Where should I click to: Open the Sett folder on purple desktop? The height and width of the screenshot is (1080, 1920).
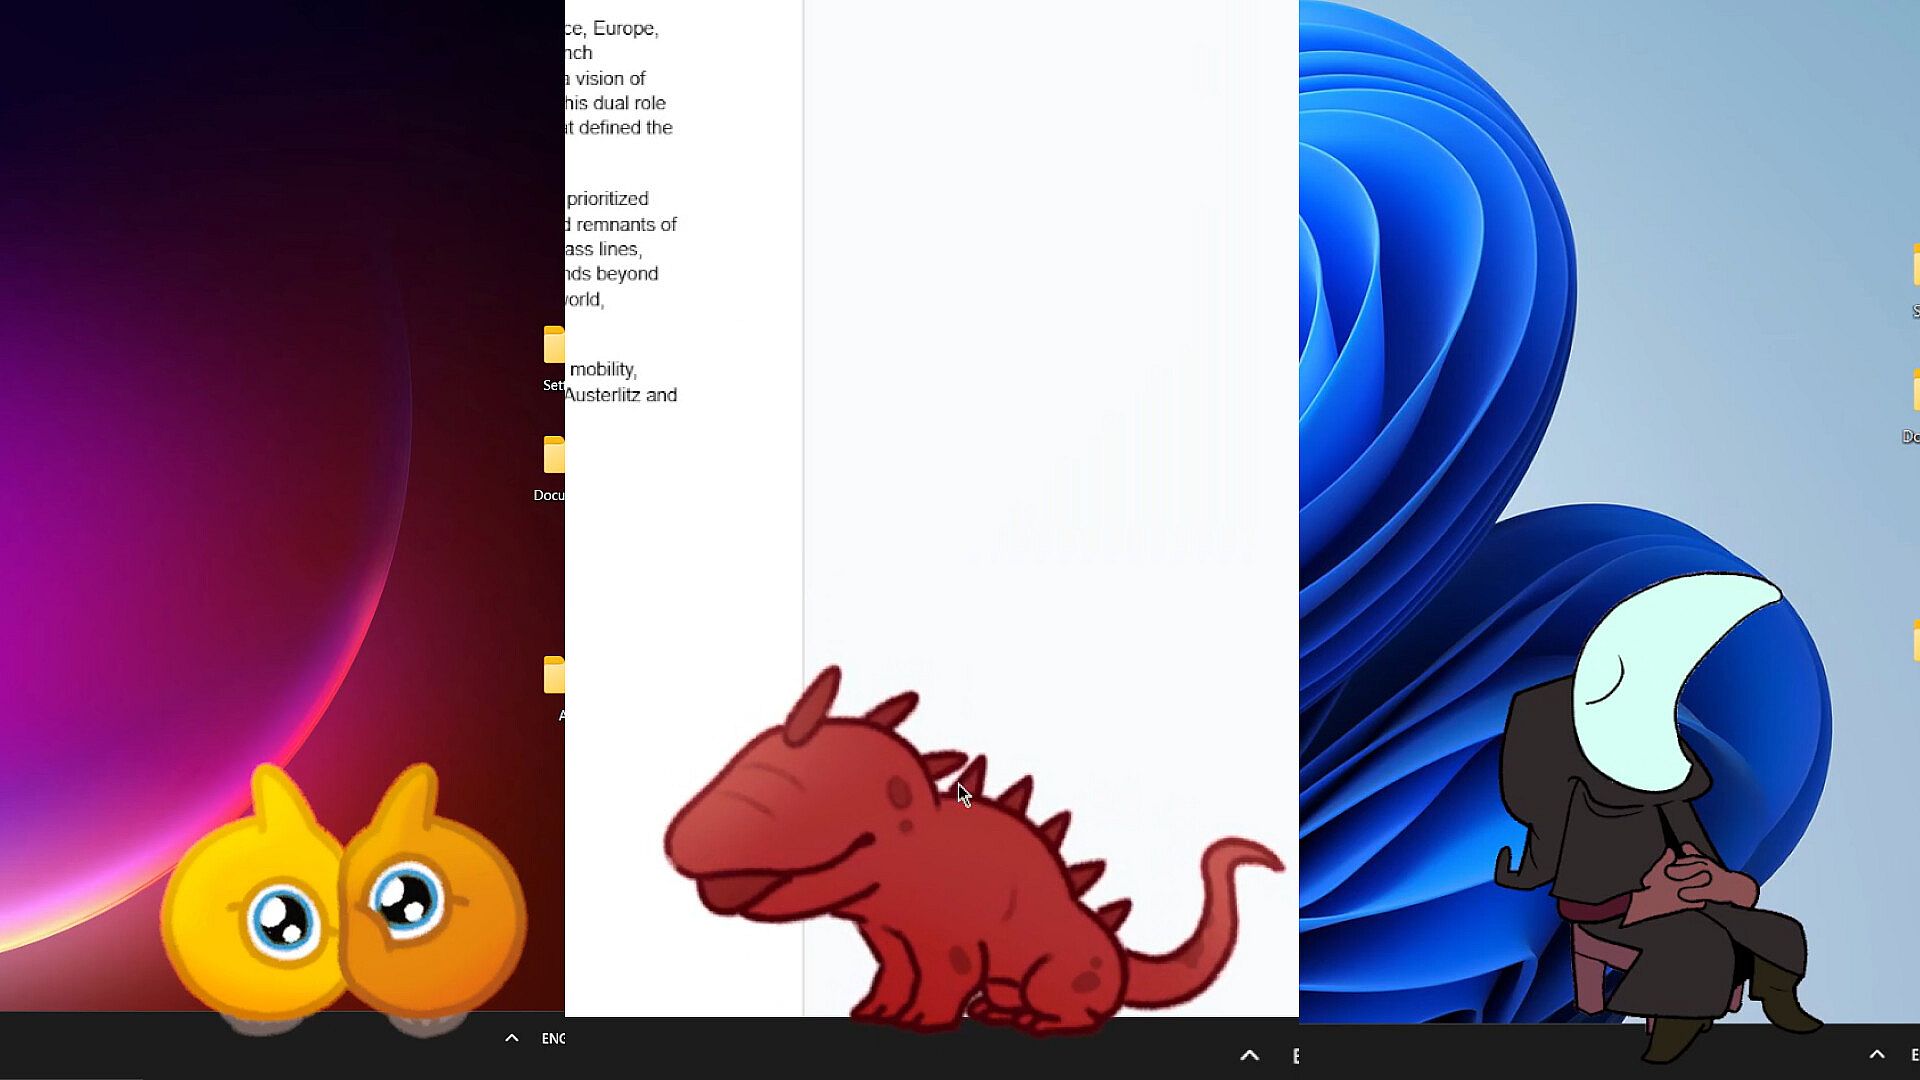554,346
